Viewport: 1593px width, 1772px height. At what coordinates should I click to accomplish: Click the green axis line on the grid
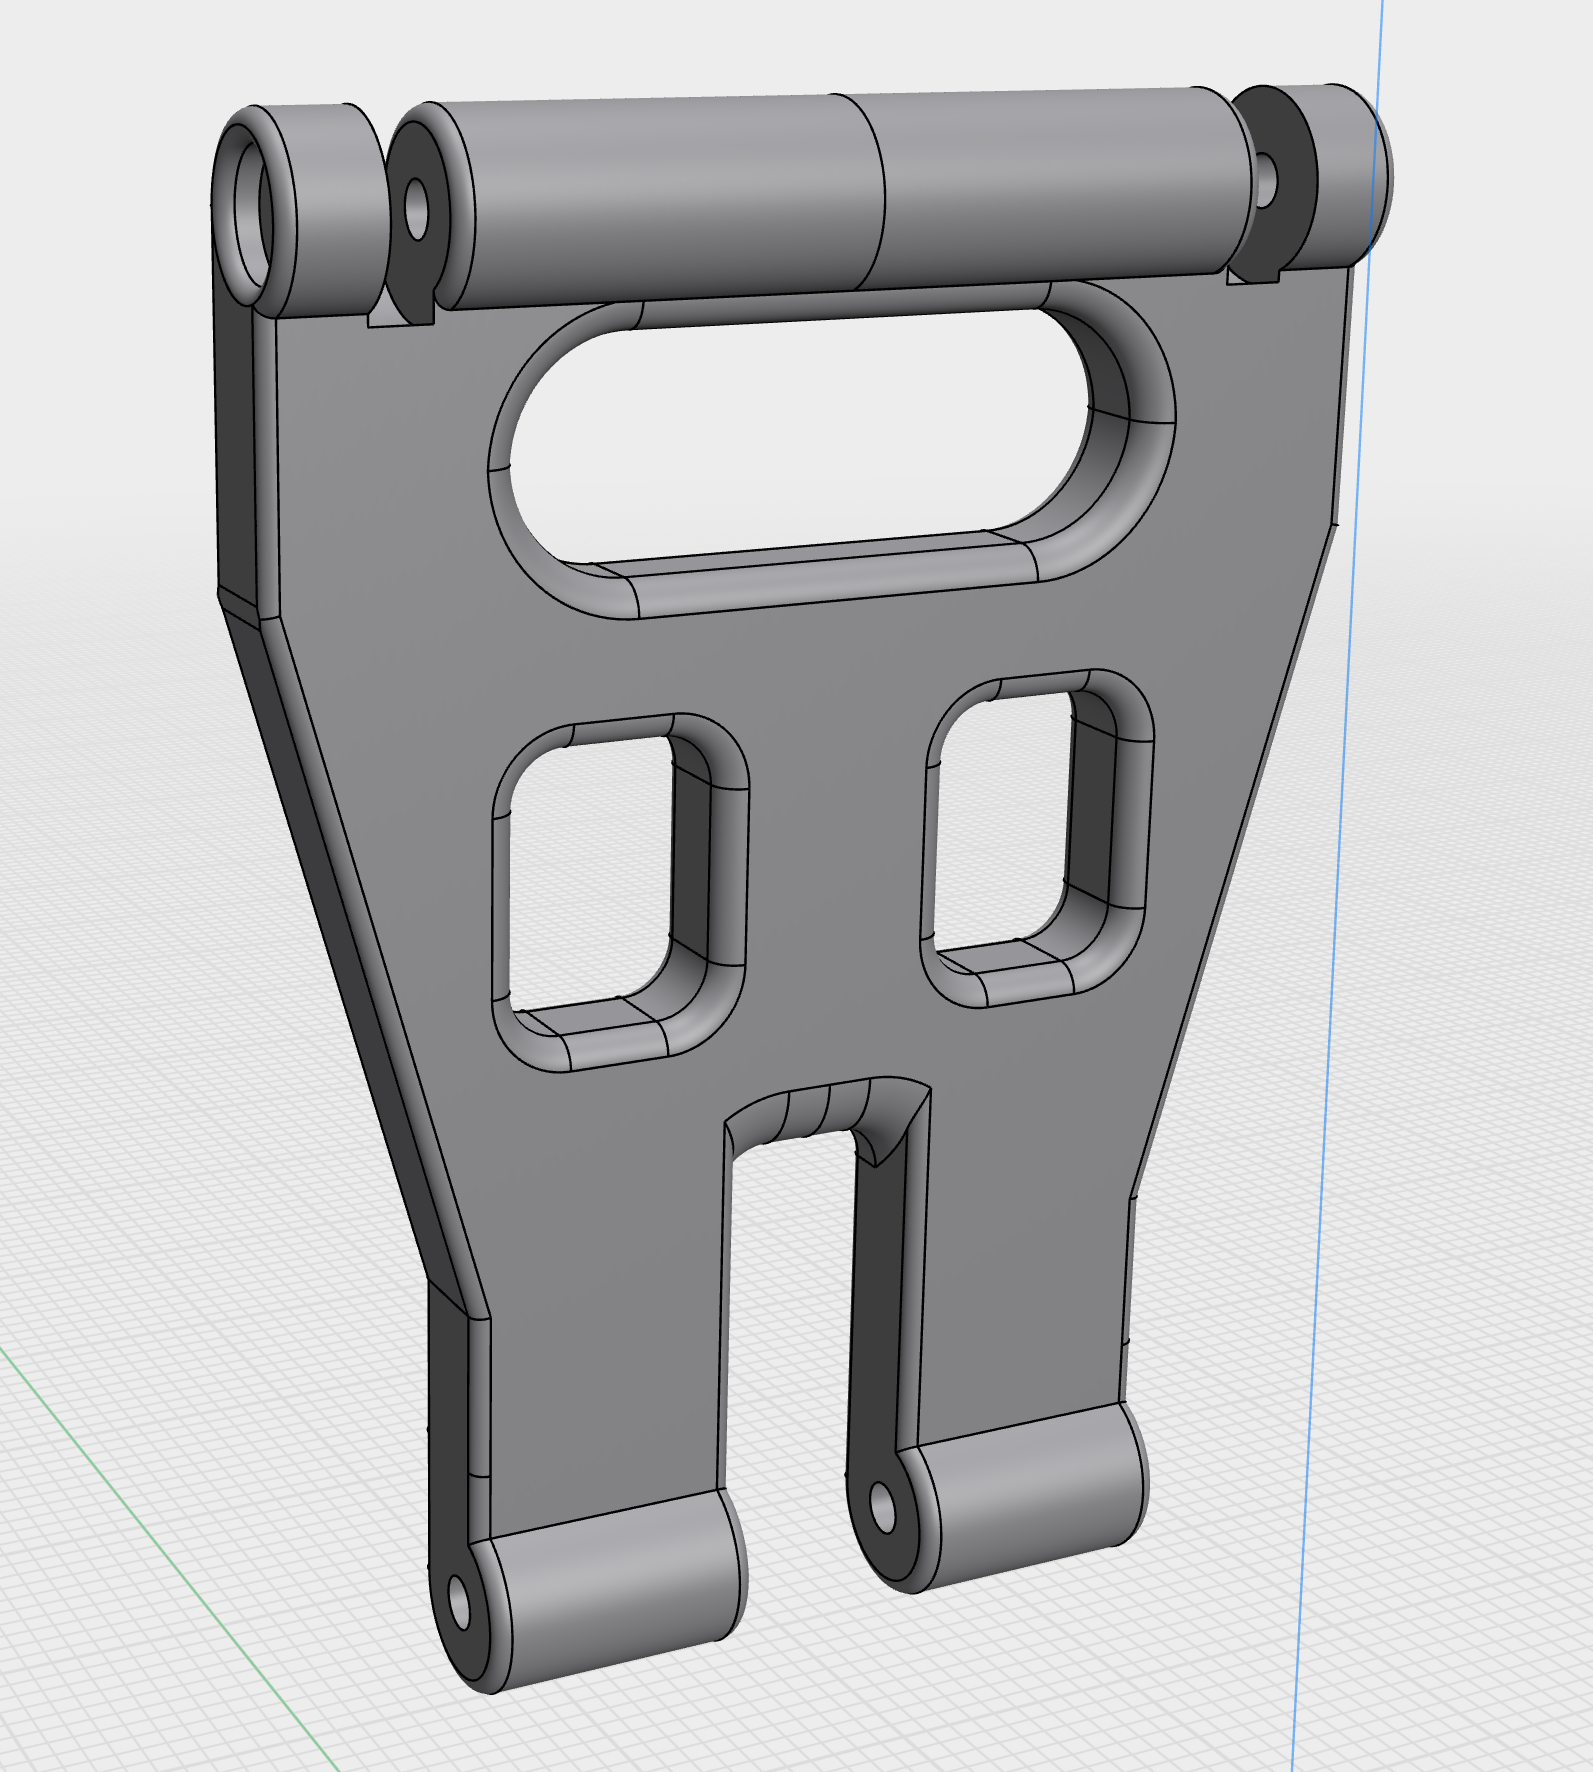point(170,1560)
